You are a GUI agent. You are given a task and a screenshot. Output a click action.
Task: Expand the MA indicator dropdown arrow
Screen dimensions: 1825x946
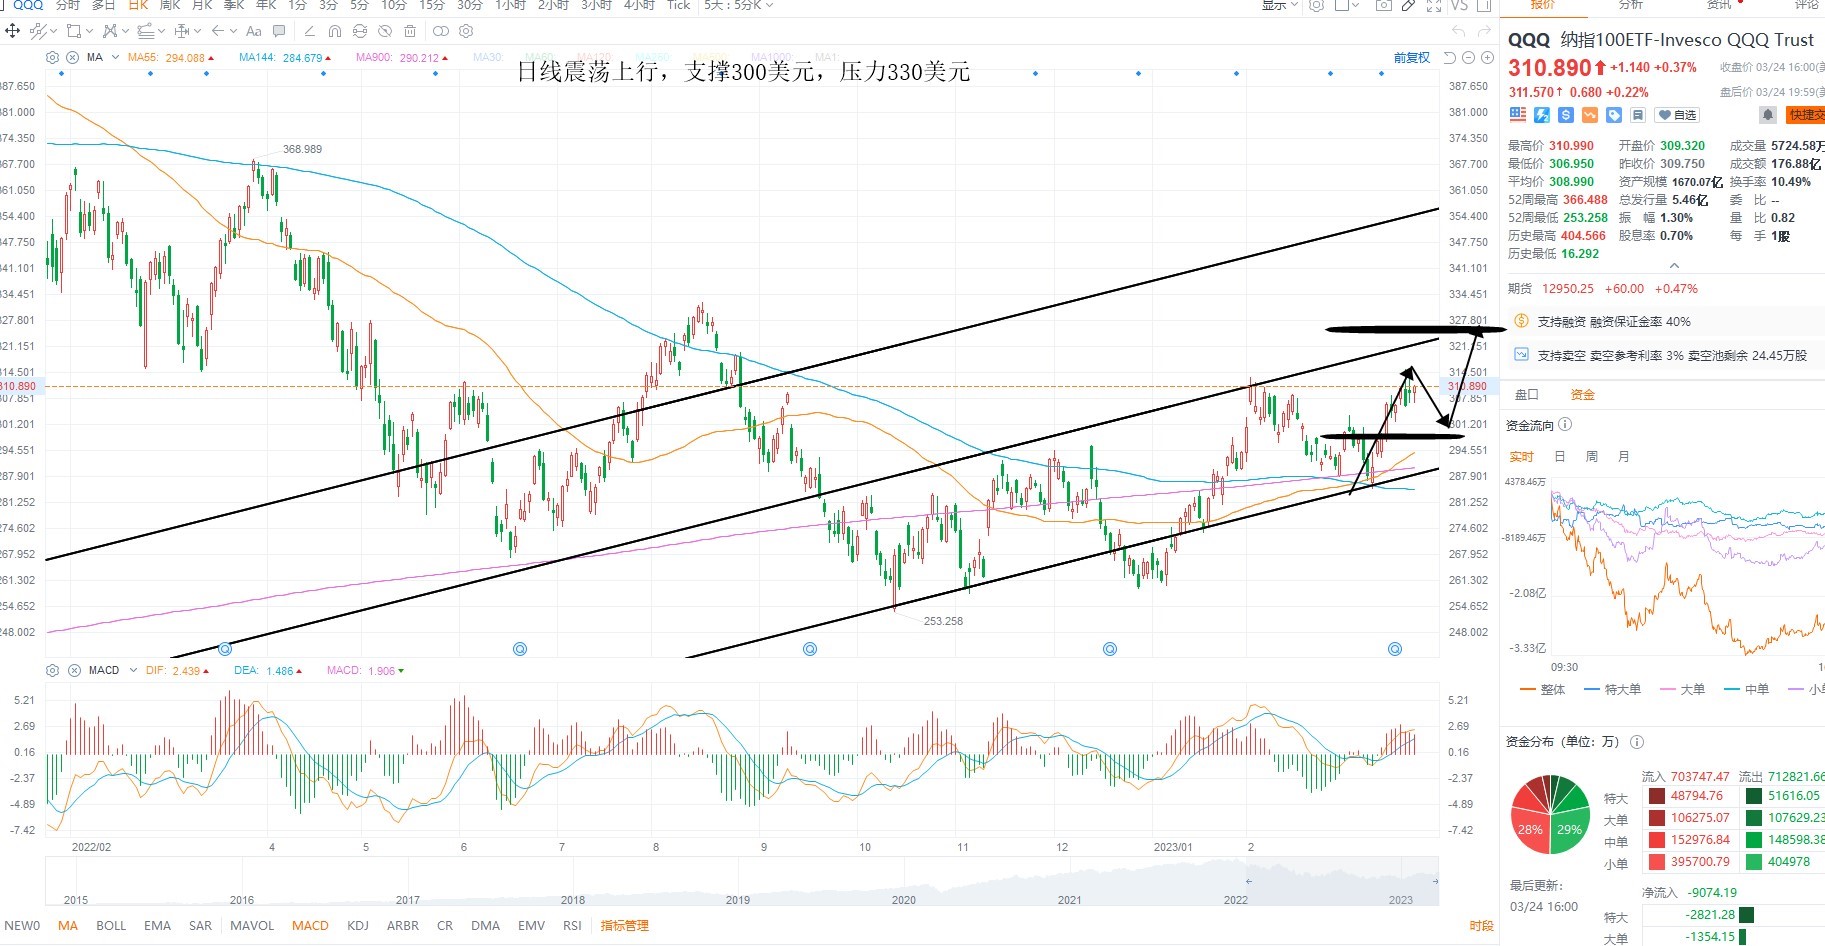click(115, 57)
